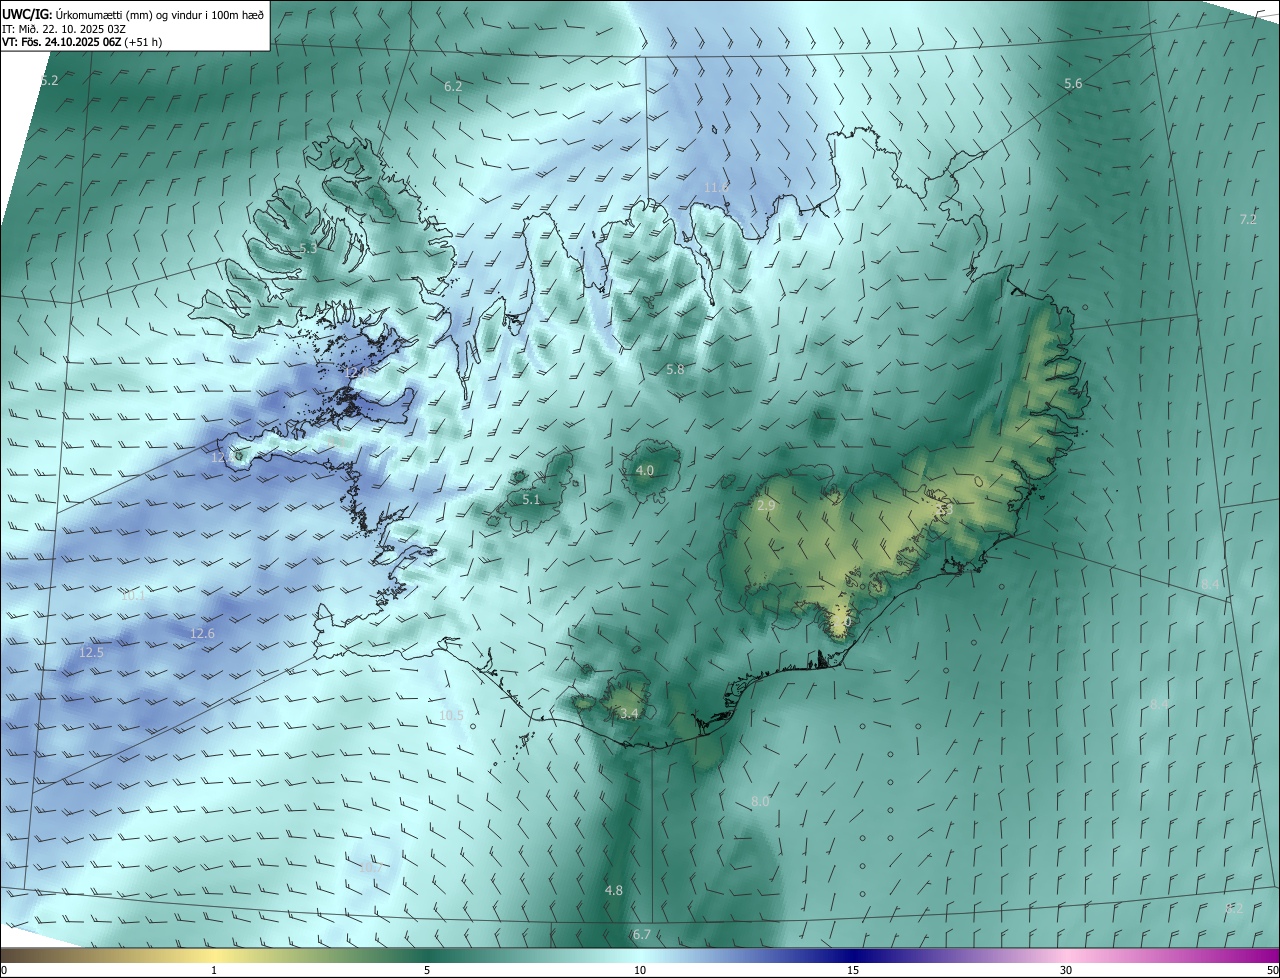Click the colorbar tick label 10

pyautogui.click(x=640, y=970)
